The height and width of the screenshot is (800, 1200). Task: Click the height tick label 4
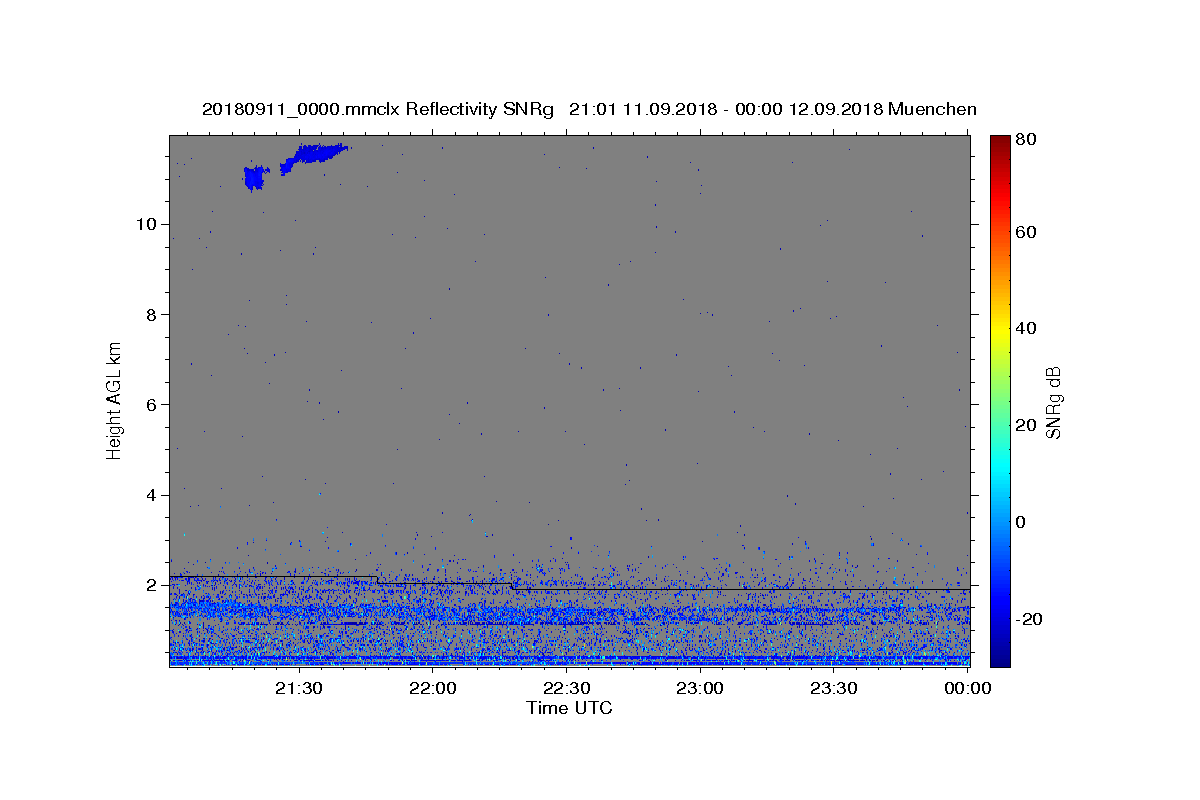coord(150,495)
